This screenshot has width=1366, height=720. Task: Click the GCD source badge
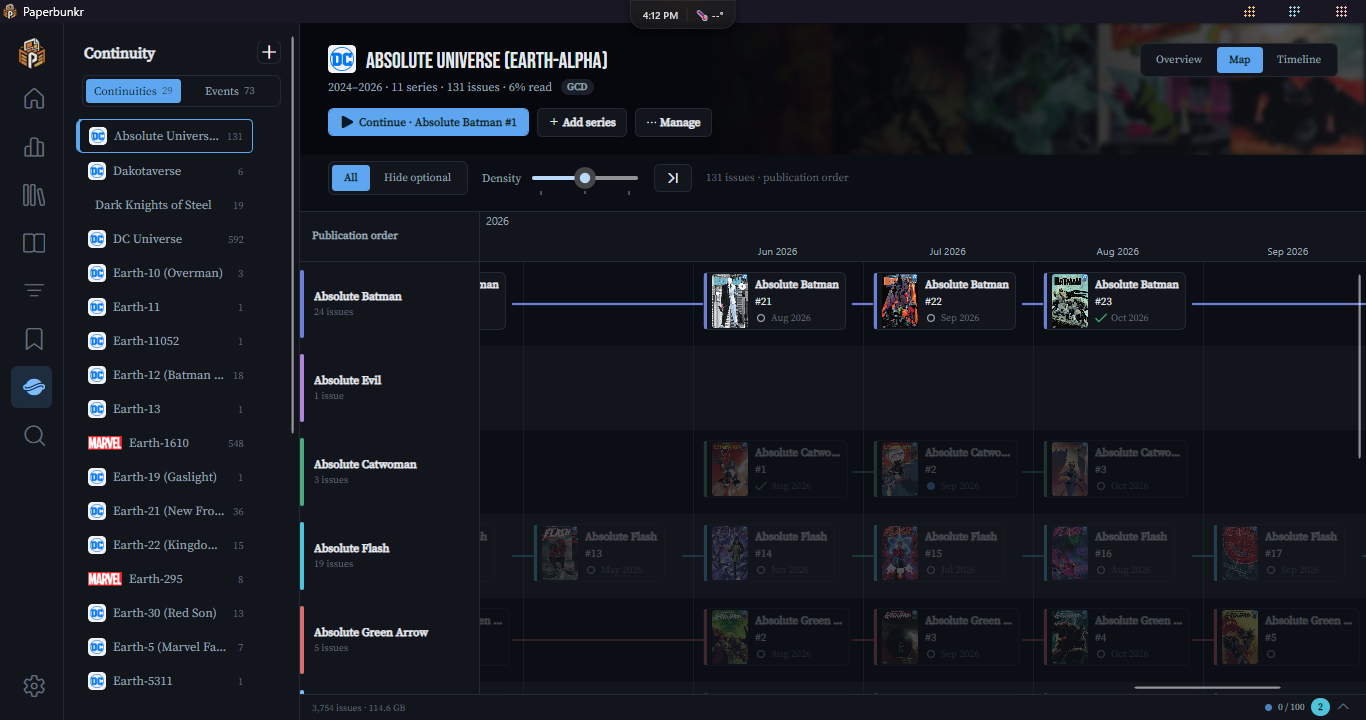577,87
